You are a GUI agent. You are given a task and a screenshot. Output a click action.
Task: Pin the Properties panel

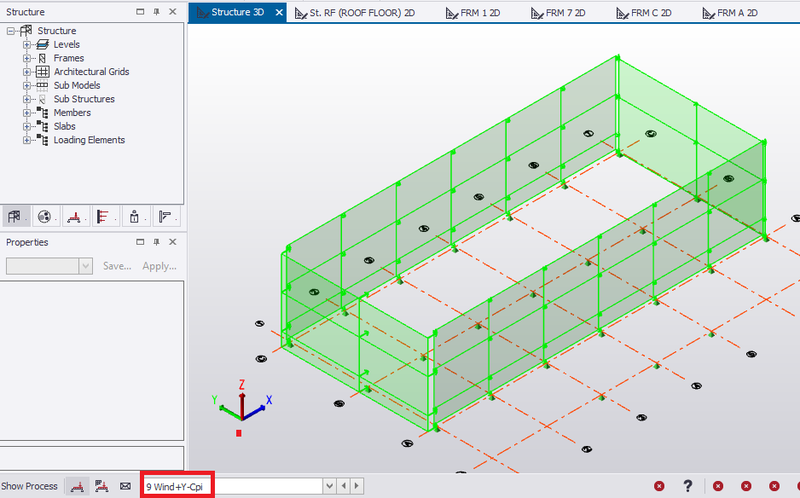point(157,242)
